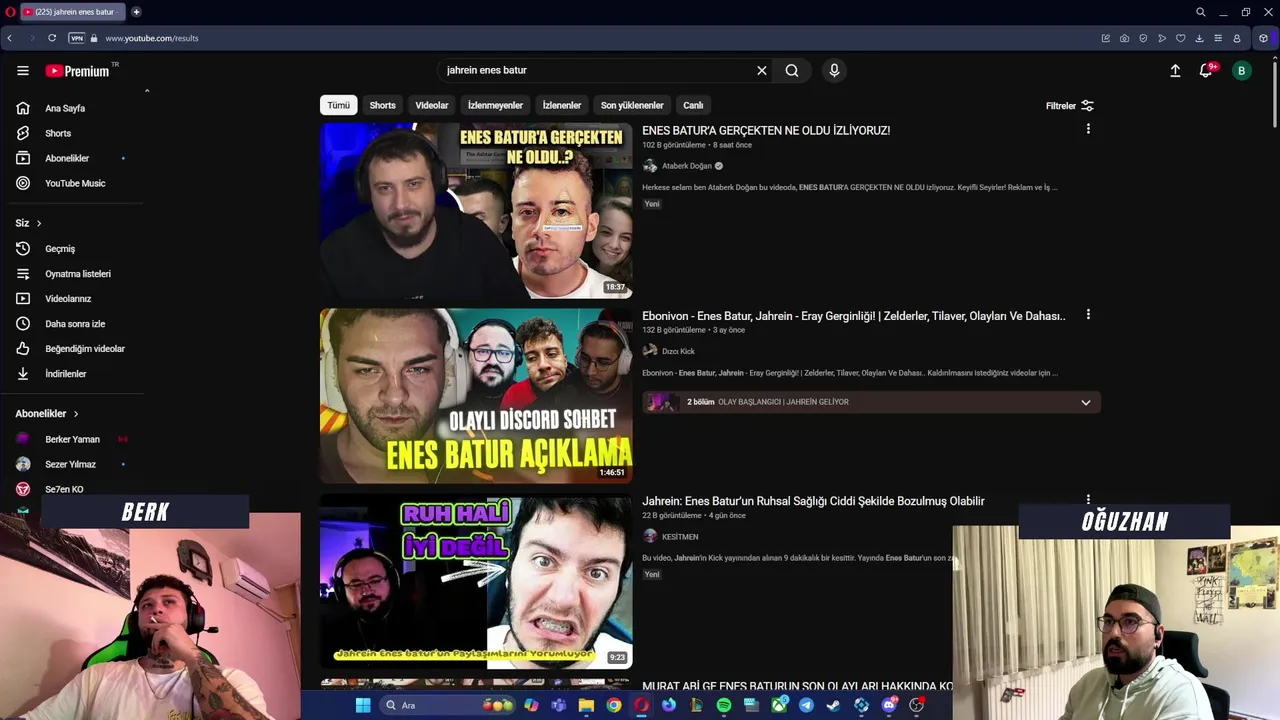The height and width of the screenshot is (720, 1280).
Task: Open more options for Ataberk Doğan video
Action: pos(1088,129)
